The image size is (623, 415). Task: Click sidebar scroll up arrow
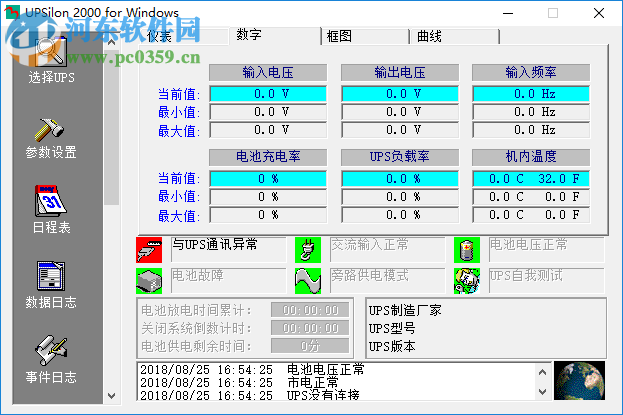tap(112, 42)
